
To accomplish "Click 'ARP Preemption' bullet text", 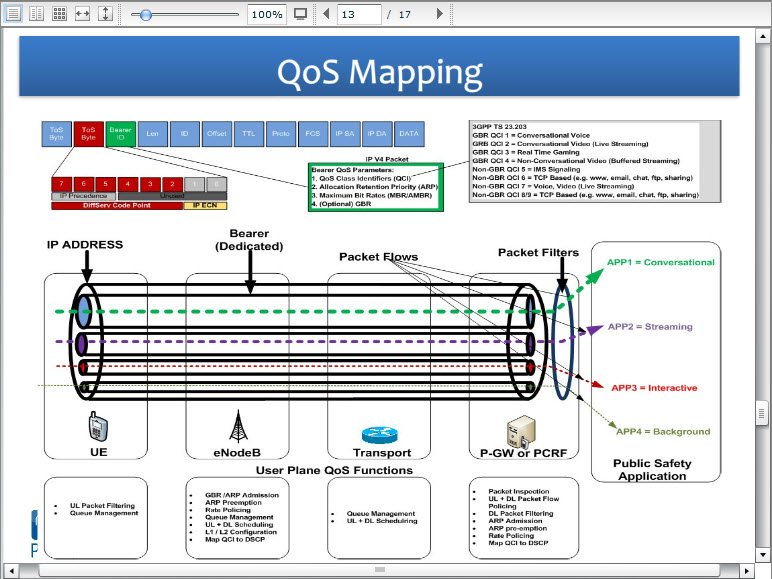I will pos(233,503).
